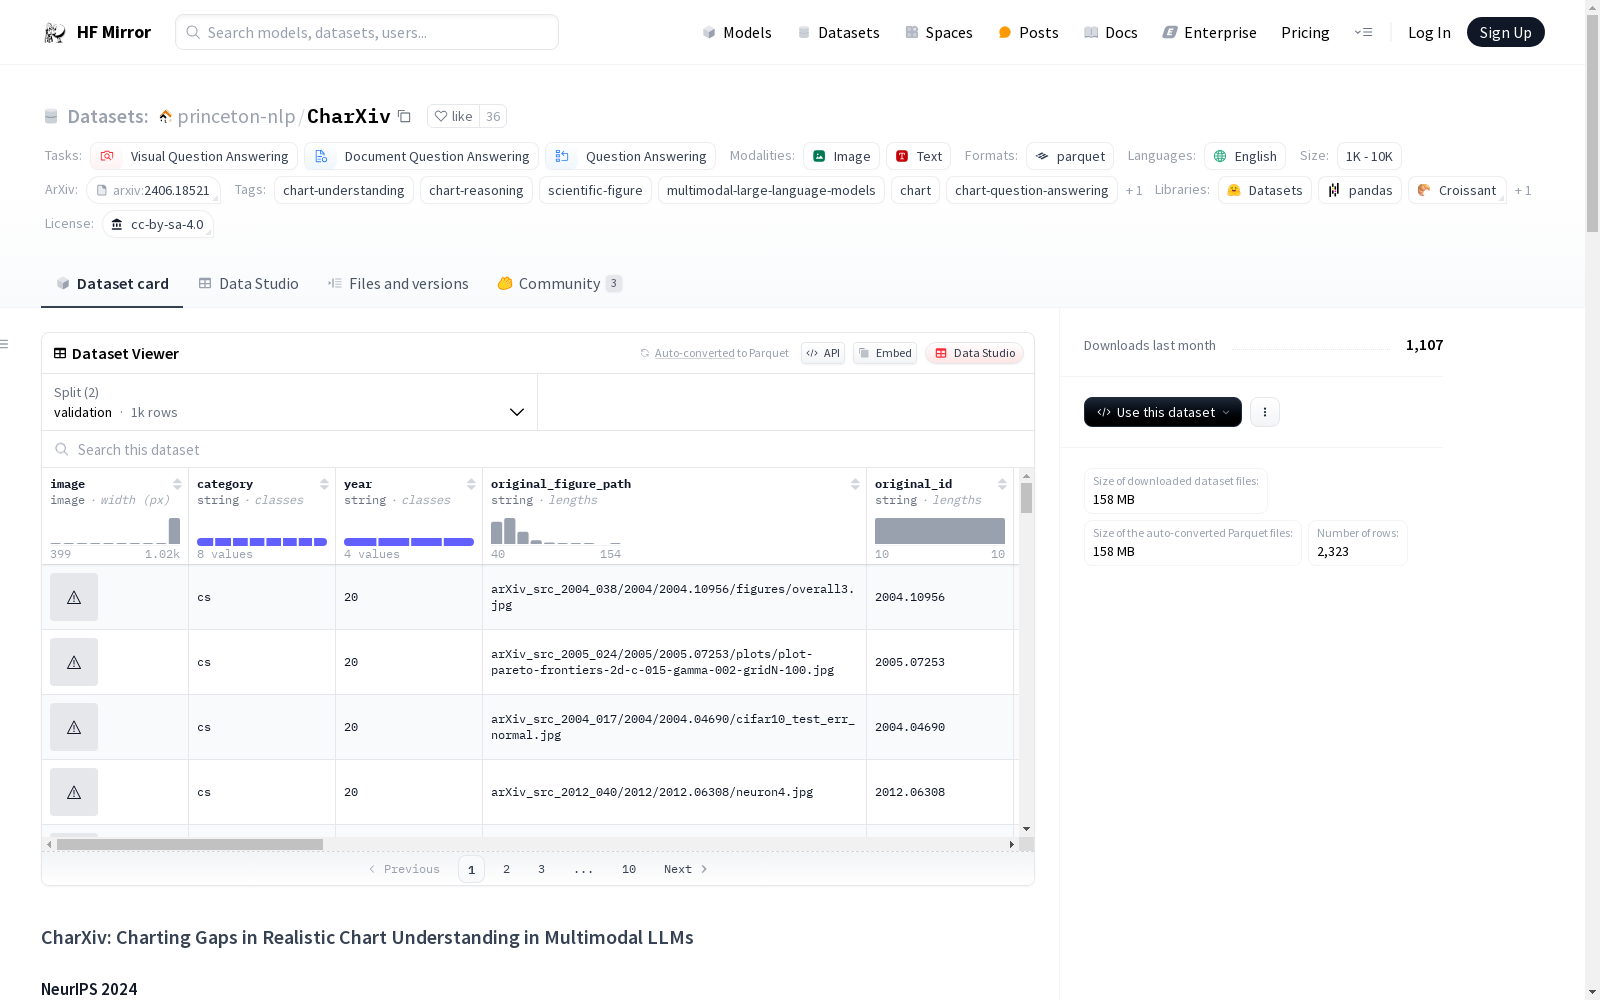1600x1000 pixels.
Task: Click the English language tag
Action: 1245,156
